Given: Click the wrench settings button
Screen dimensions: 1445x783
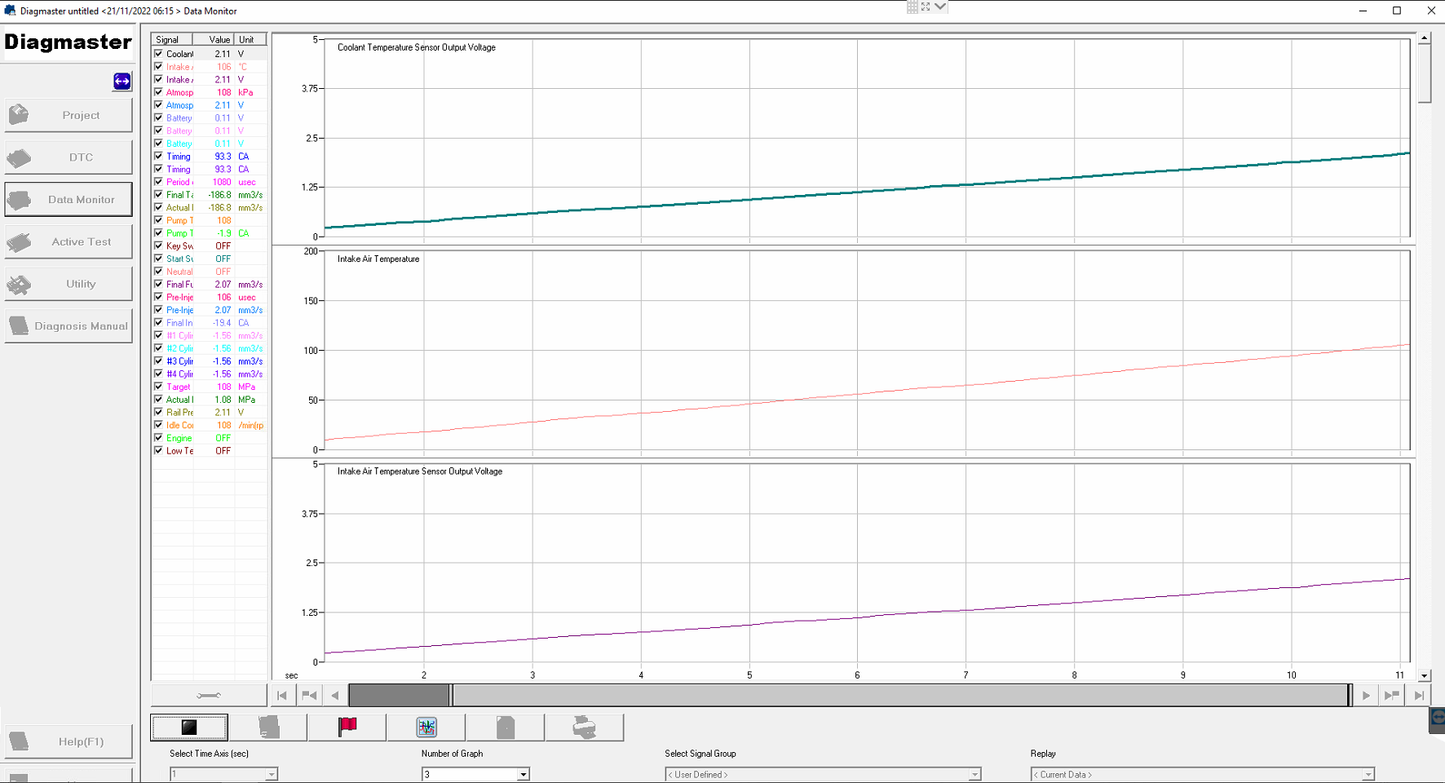Looking at the screenshot, I should click(x=210, y=695).
